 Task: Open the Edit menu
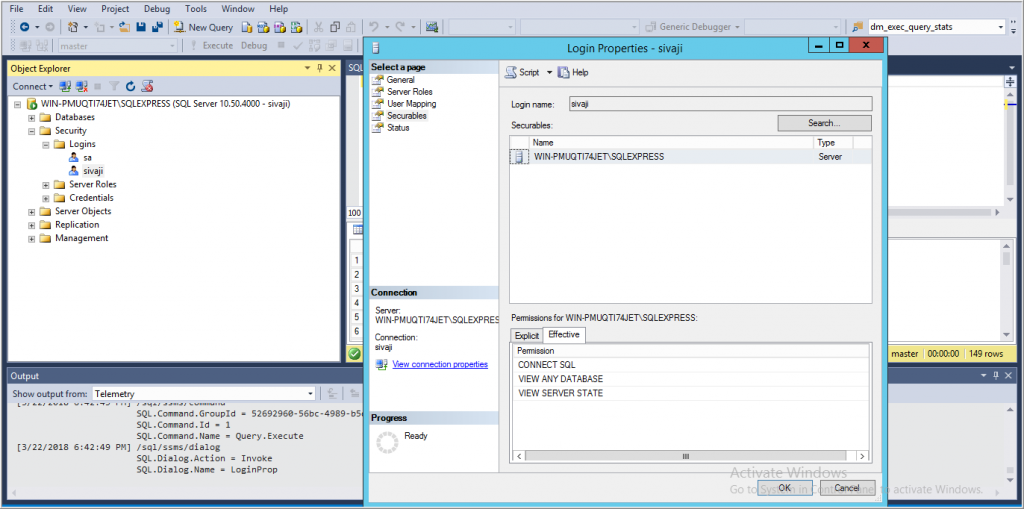pos(46,9)
